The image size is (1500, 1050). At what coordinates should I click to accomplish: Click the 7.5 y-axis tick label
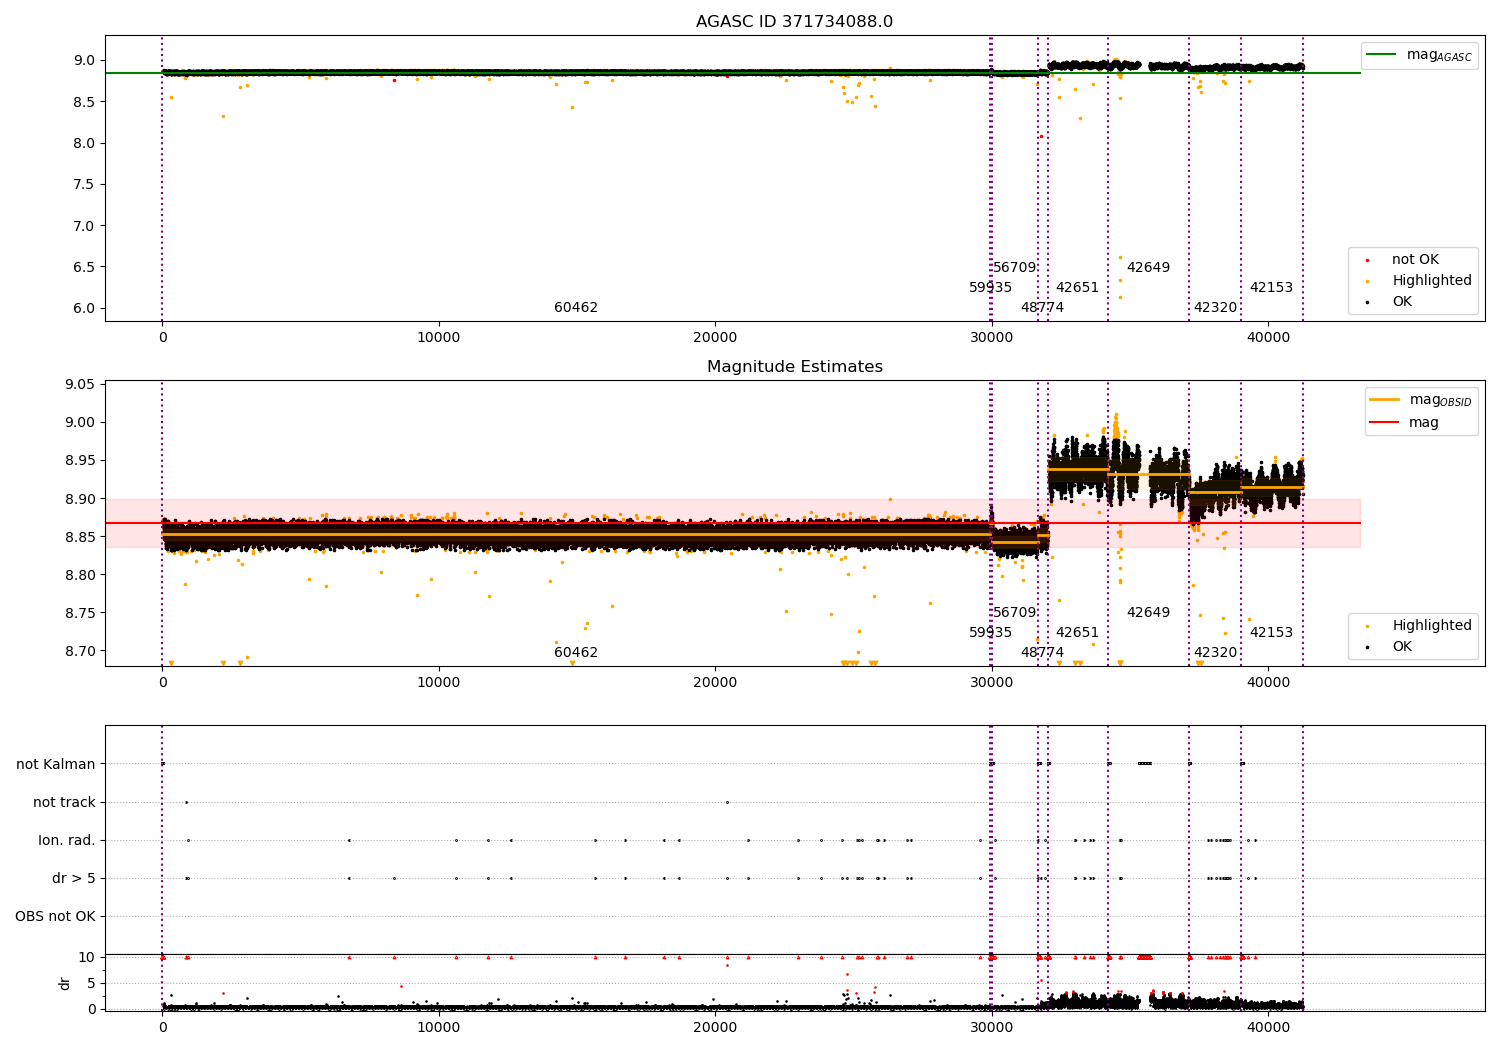84,184
